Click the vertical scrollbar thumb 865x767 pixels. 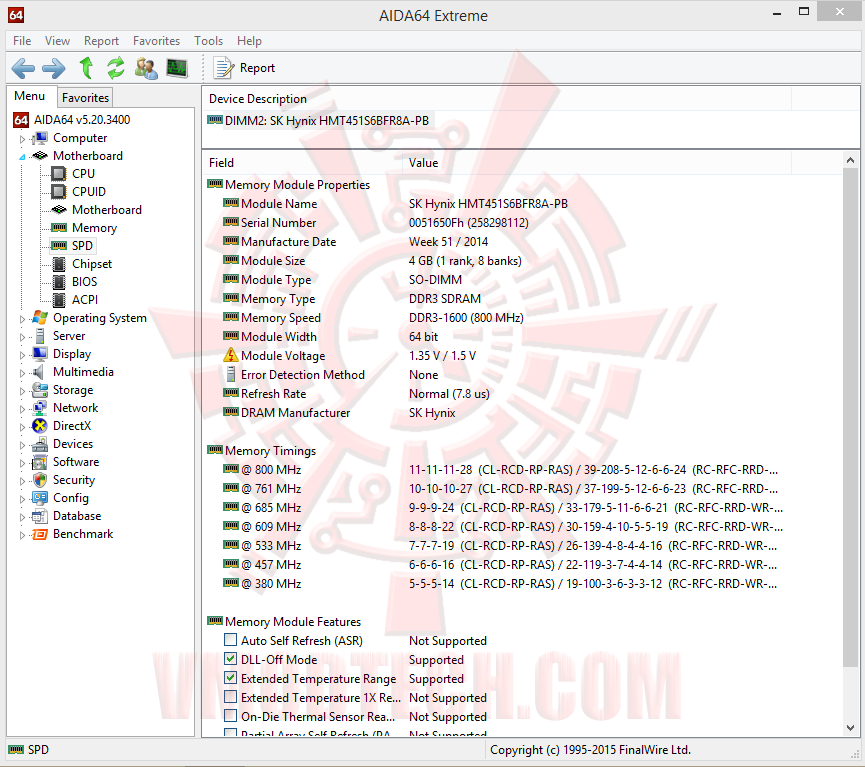(x=850, y=417)
